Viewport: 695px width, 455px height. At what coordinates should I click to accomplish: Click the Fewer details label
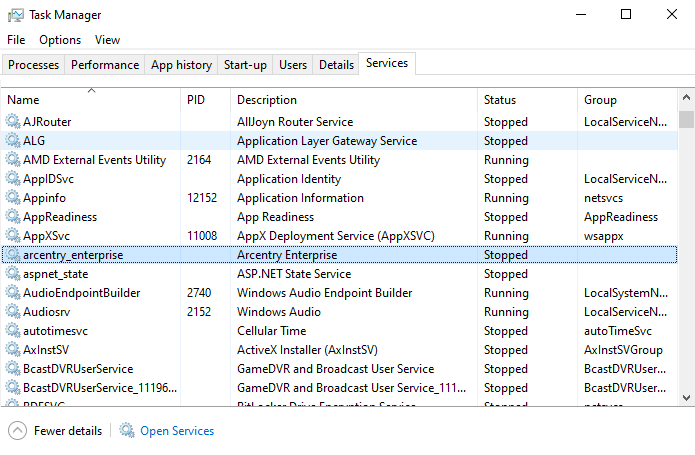pos(68,431)
